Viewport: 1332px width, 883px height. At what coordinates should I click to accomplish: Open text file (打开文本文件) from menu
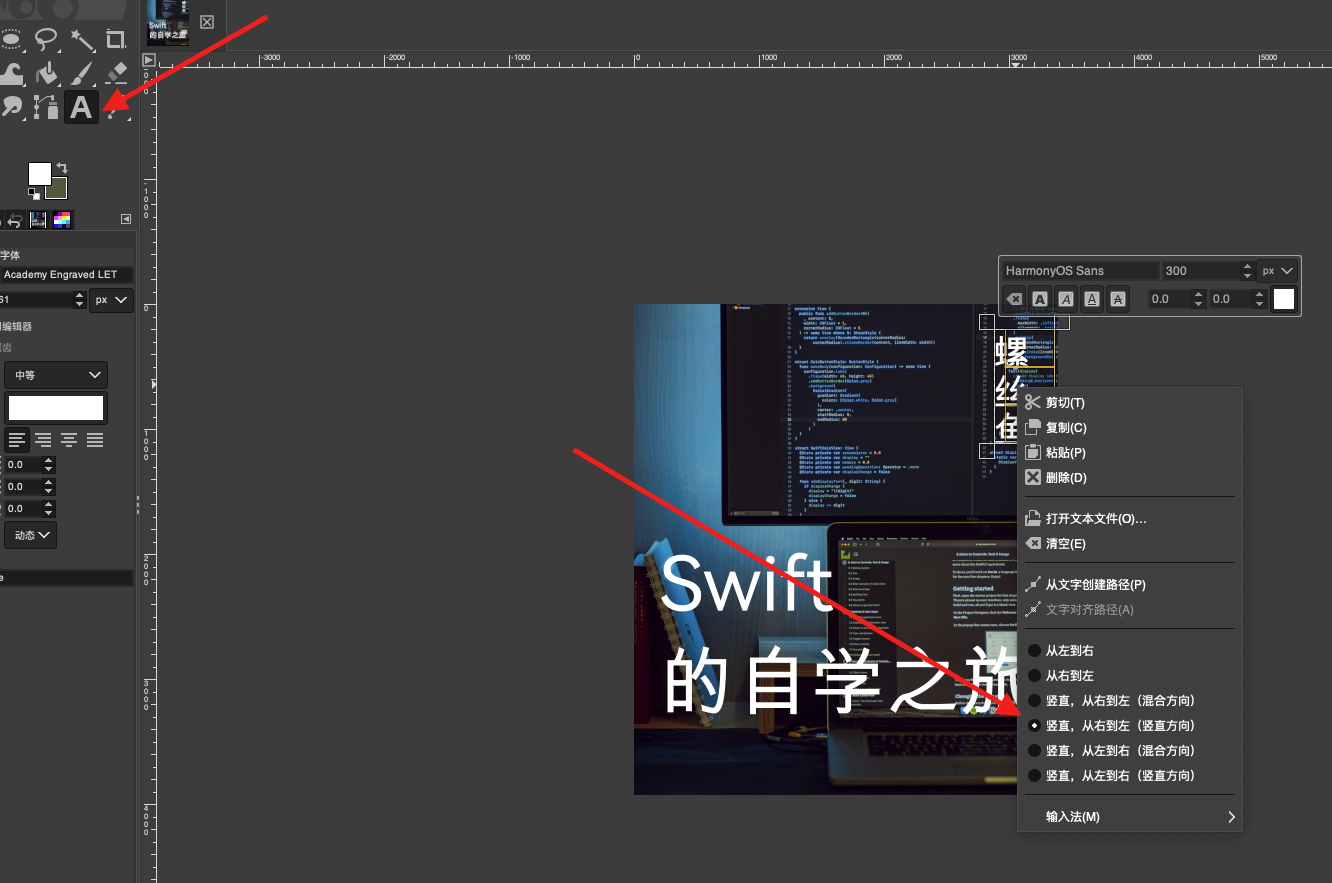[1130, 518]
